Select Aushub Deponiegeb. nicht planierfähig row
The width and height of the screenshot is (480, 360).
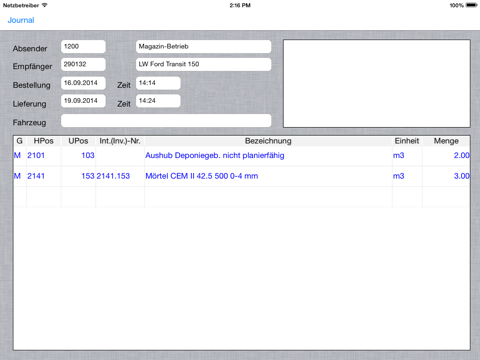(x=242, y=156)
